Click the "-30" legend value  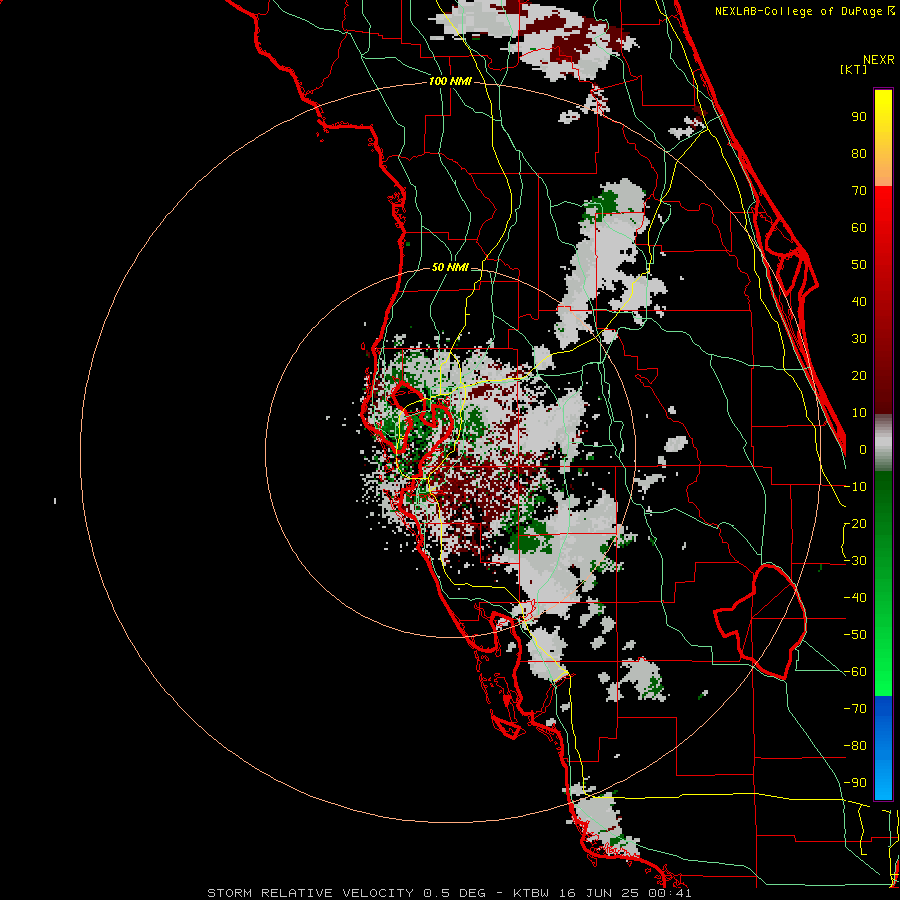point(855,561)
